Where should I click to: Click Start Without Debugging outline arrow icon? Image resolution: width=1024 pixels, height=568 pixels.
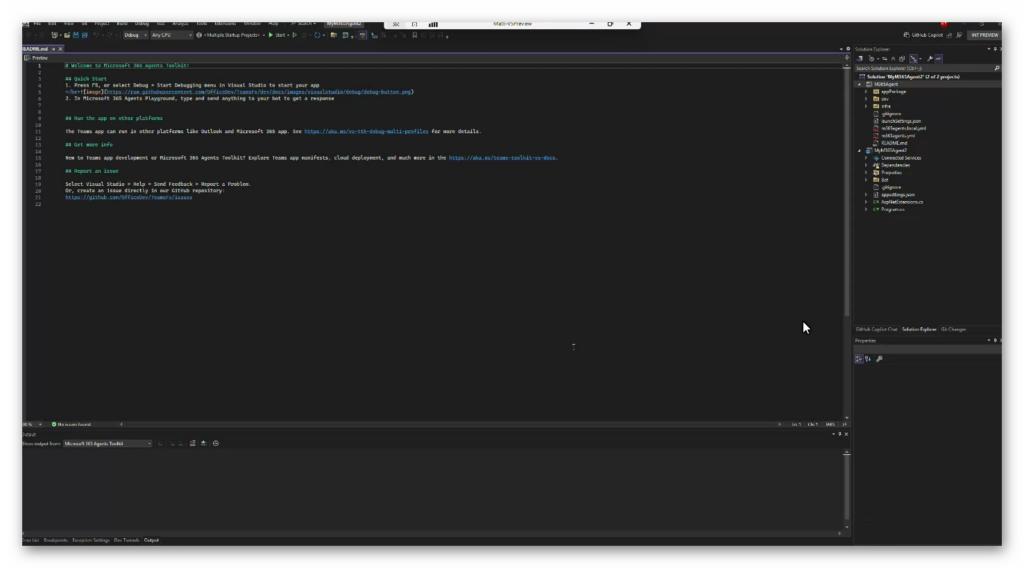(295, 35)
